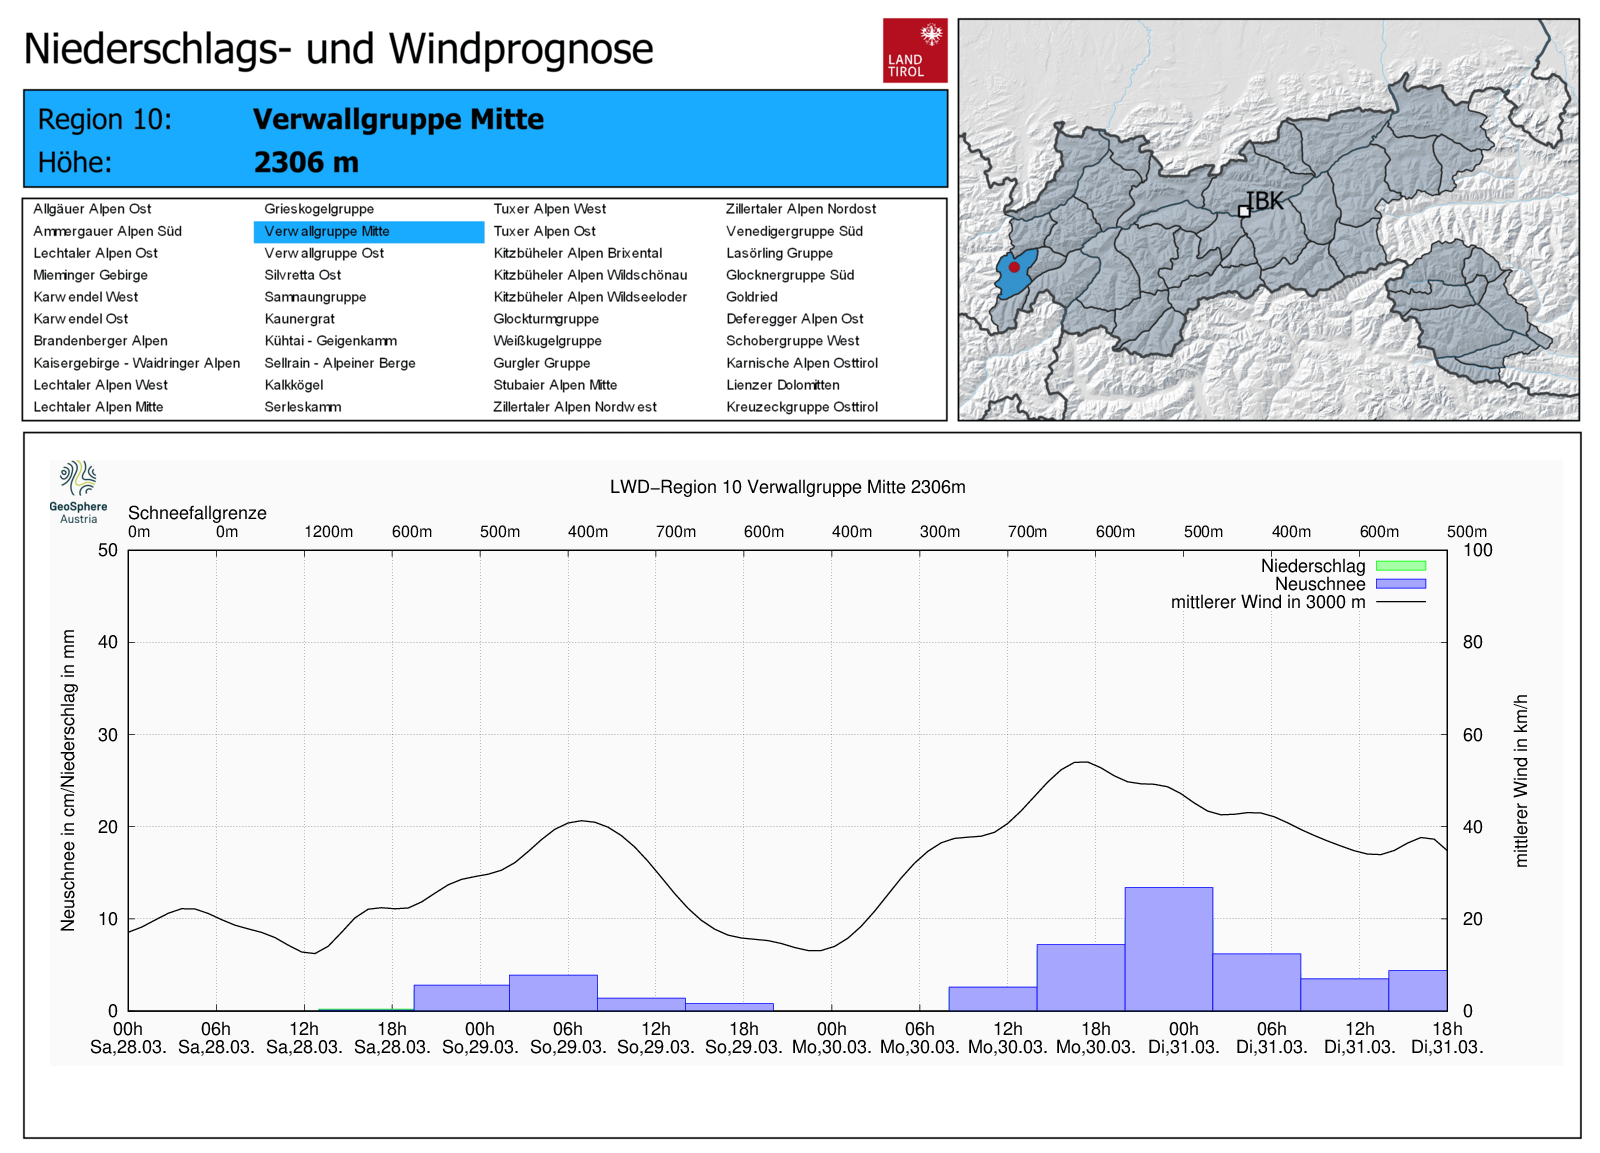Click the GeoSphere Austria logo

point(78,491)
